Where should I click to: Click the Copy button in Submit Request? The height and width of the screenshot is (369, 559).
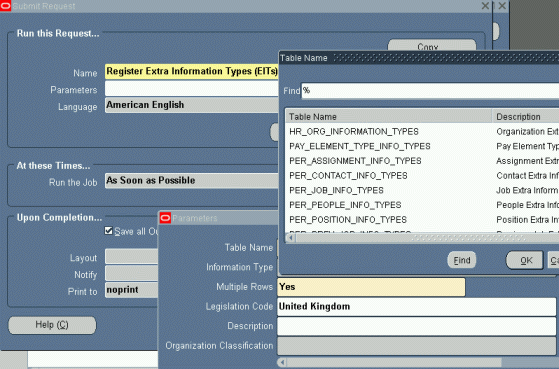[x=432, y=46]
